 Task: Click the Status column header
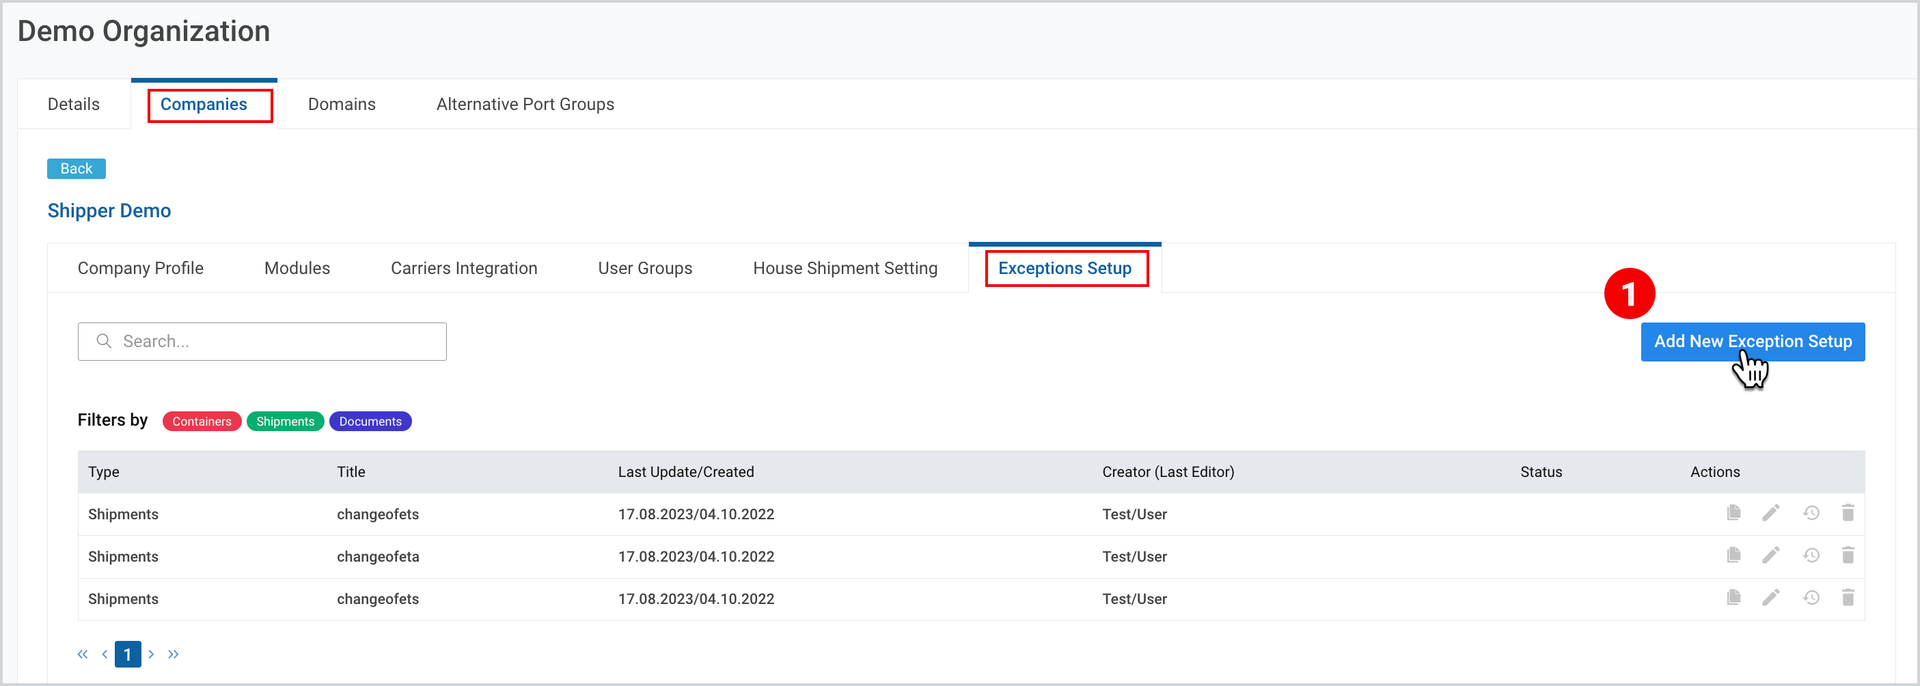tap(1541, 472)
